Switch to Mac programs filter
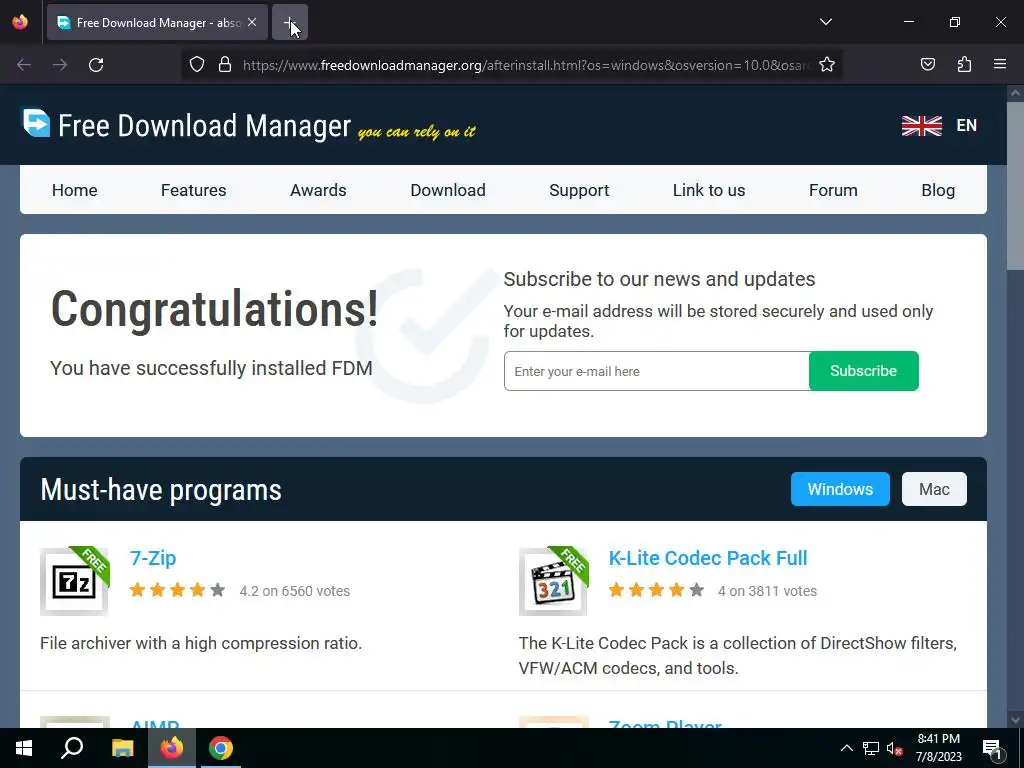Viewport: 1024px width, 768px height. coord(934,489)
